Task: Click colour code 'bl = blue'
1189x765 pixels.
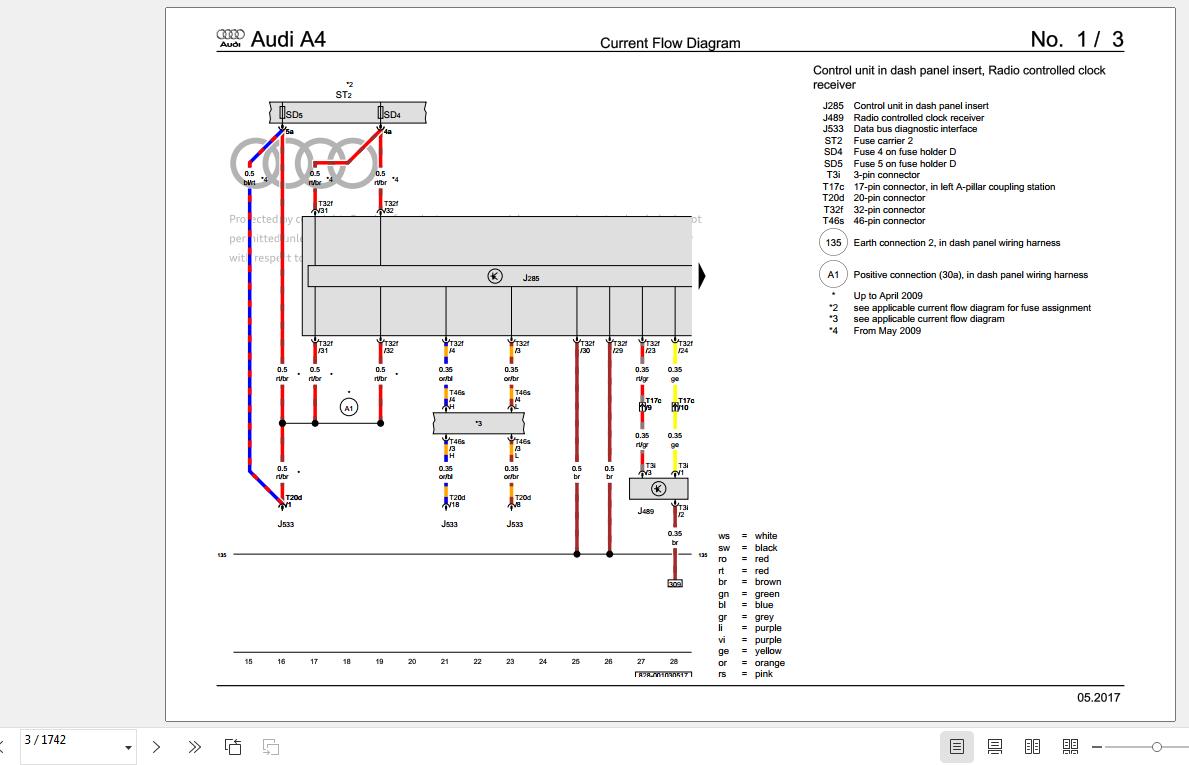Action: tap(746, 605)
